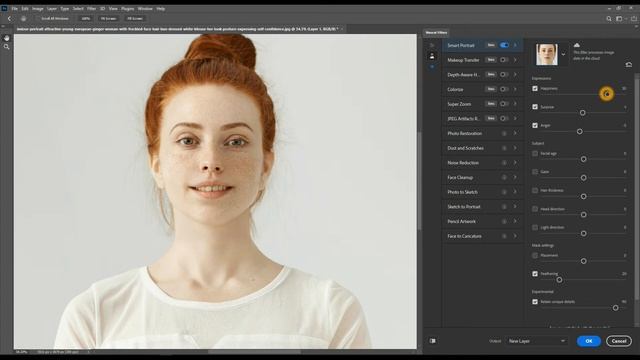The image size is (640, 360).
Task: Select the Neural Filters panel tab
Action: pyautogui.click(x=436, y=33)
